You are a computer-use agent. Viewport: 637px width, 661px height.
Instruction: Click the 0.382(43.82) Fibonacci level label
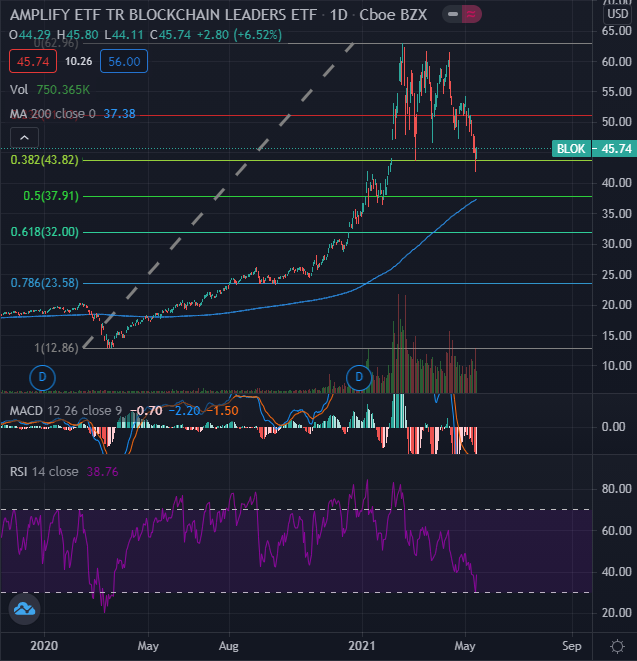(x=45, y=160)
